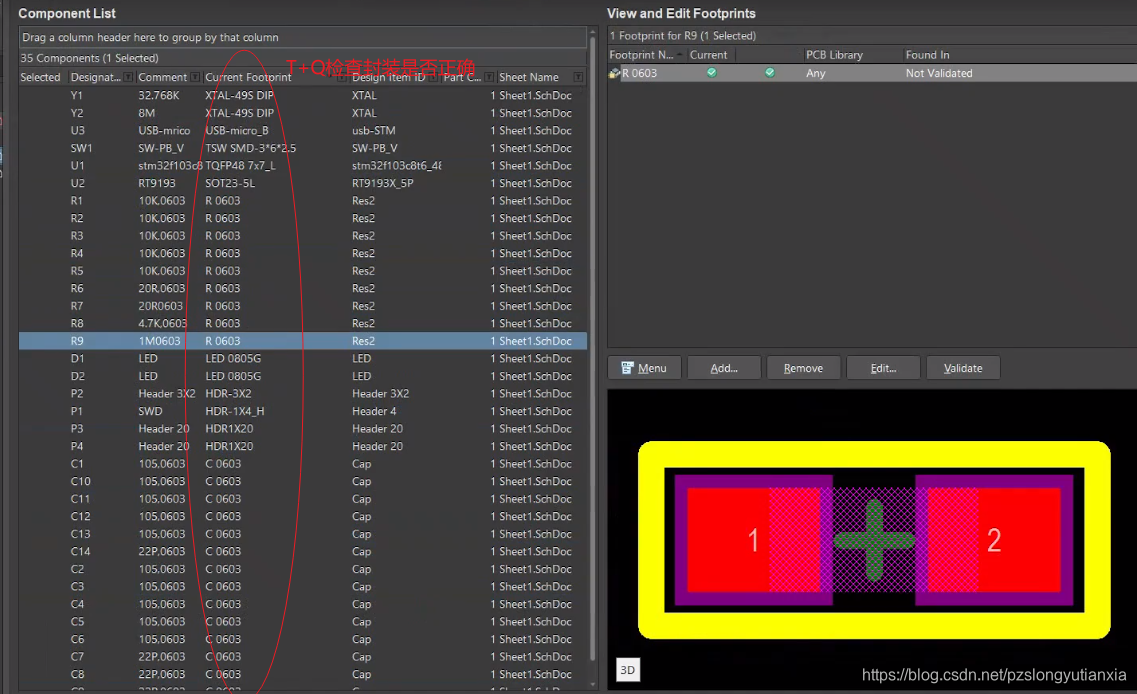This screenshot has height=694, width=1137.
Task: Click the Edit... footprint button
Action: coord(883,368)
